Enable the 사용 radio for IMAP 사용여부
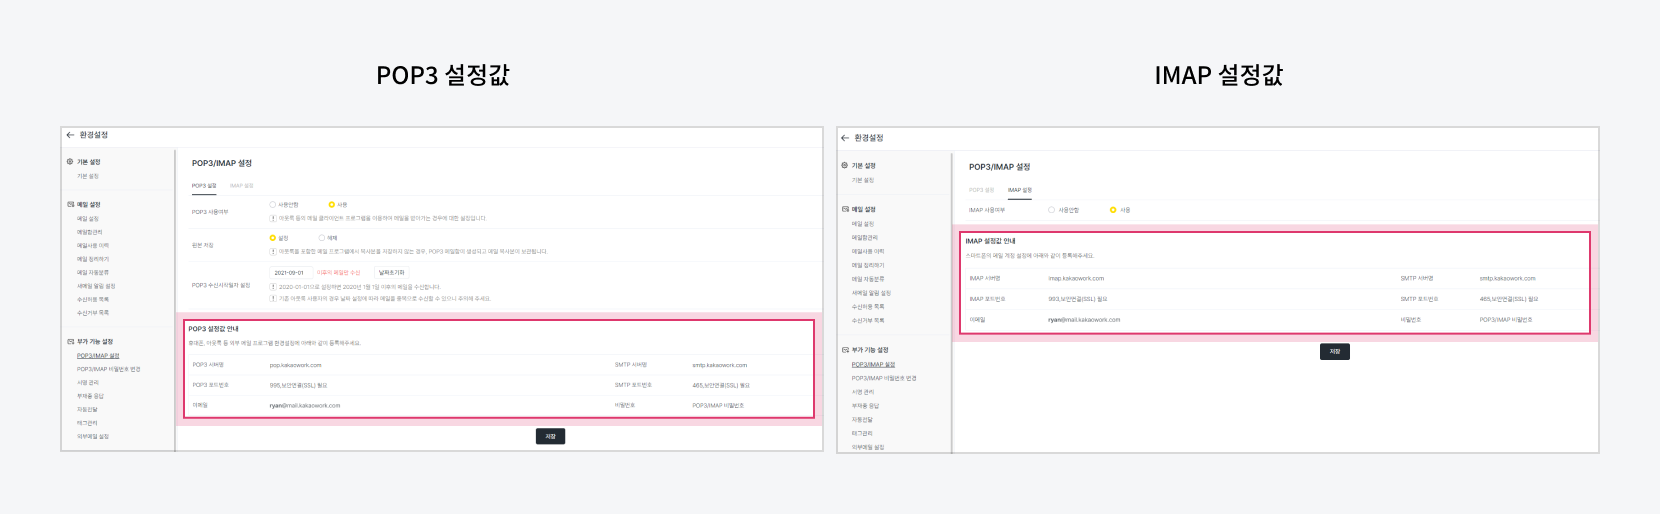 (1113, 210)
